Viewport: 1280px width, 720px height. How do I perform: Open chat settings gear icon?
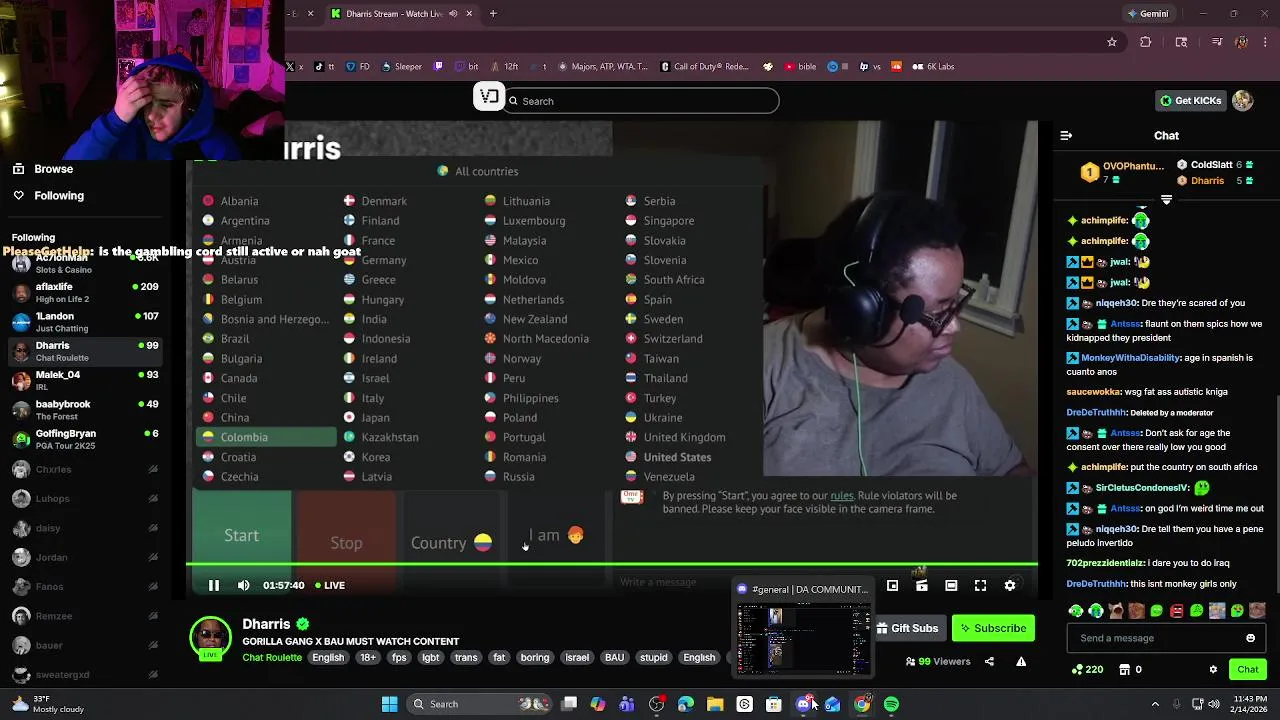(x=1213, y=669)
